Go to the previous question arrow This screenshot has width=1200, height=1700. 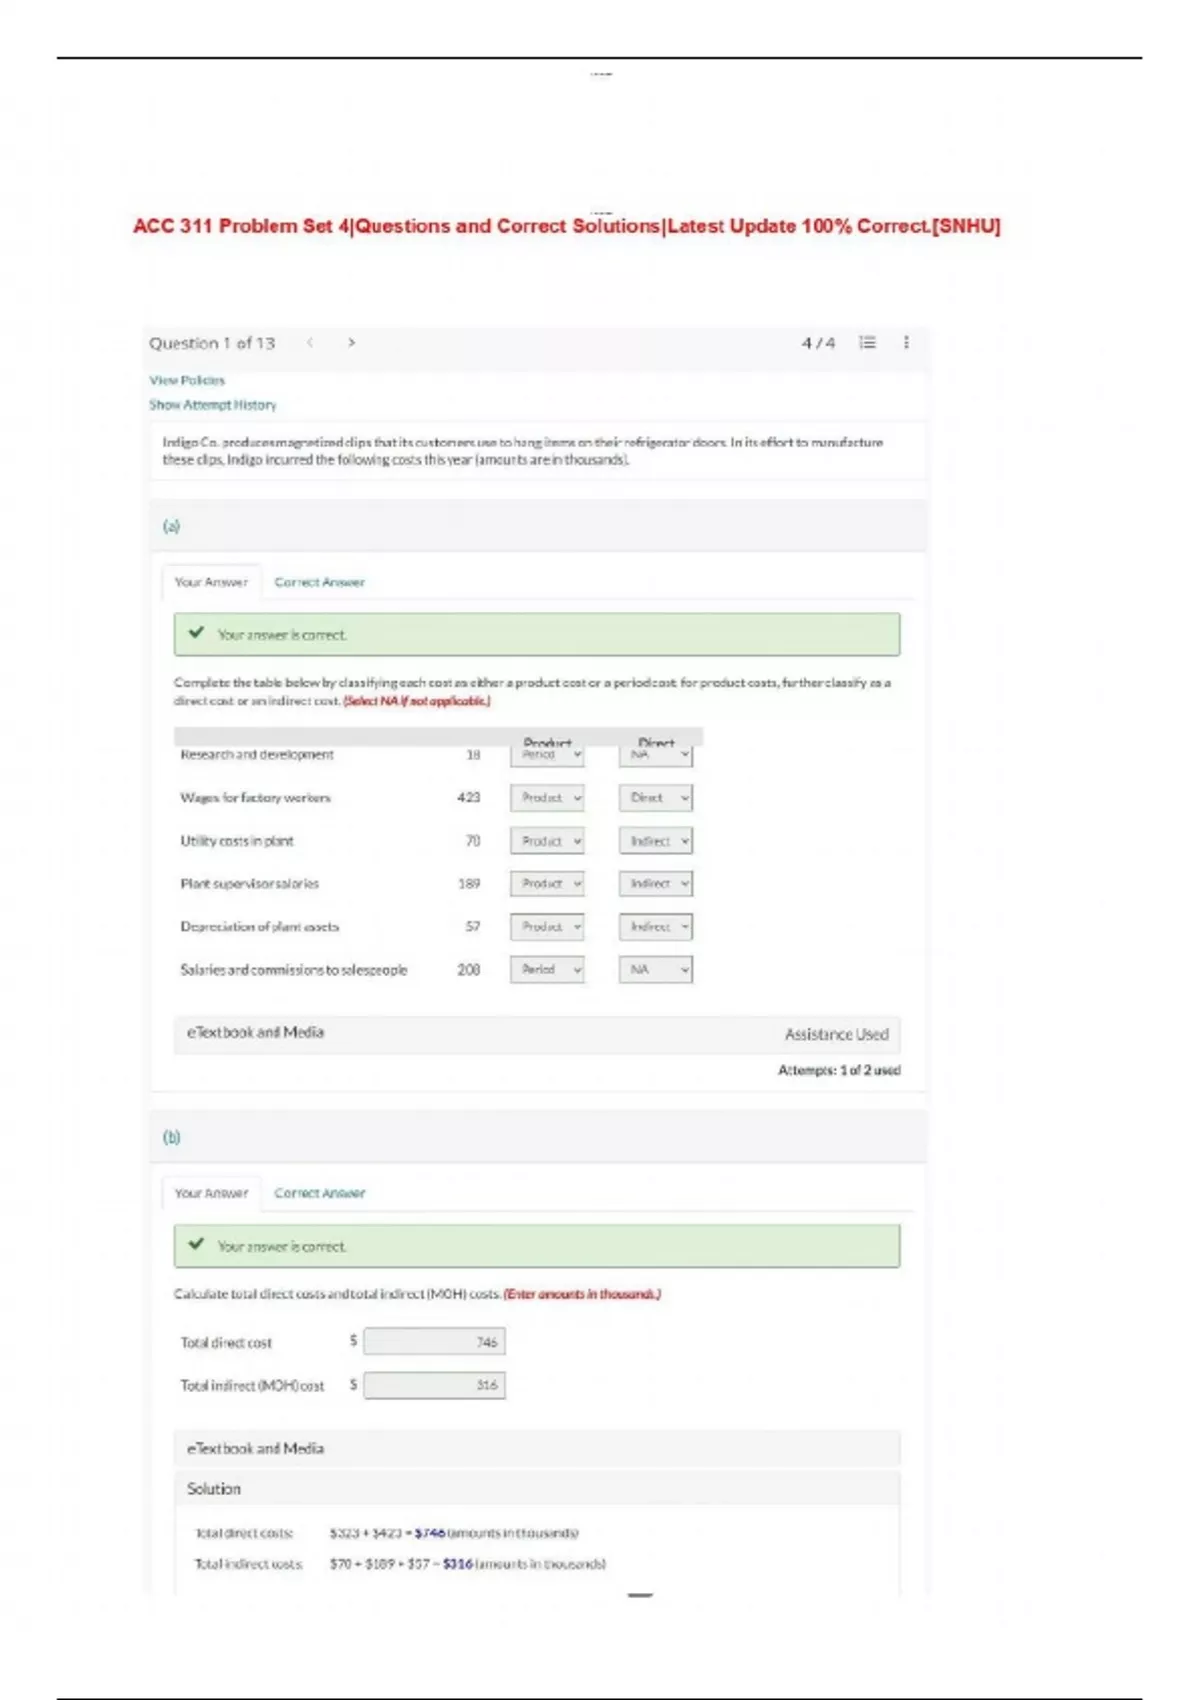311,343
